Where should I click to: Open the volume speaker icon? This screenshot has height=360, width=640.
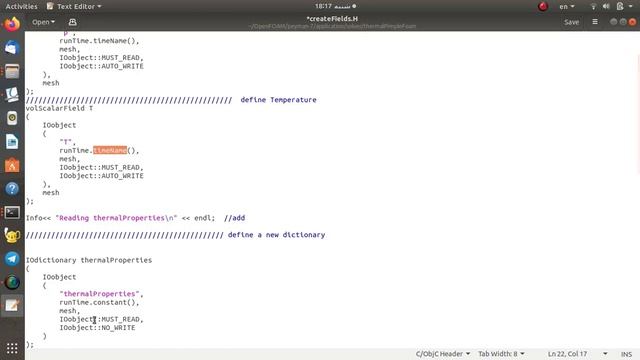click(x=606, y=7)
